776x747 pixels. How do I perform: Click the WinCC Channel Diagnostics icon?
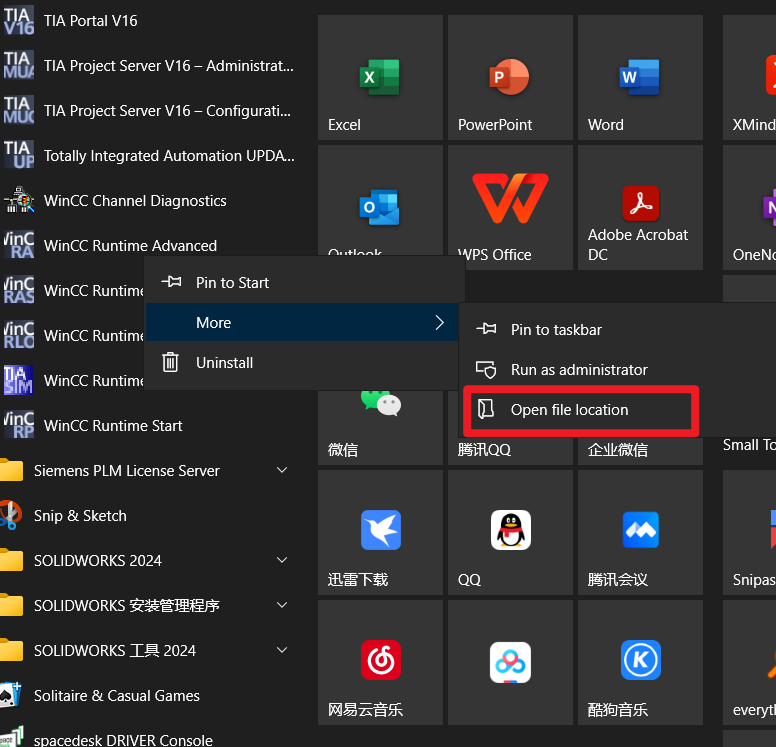pyautogui.click(x=19, y=200)
